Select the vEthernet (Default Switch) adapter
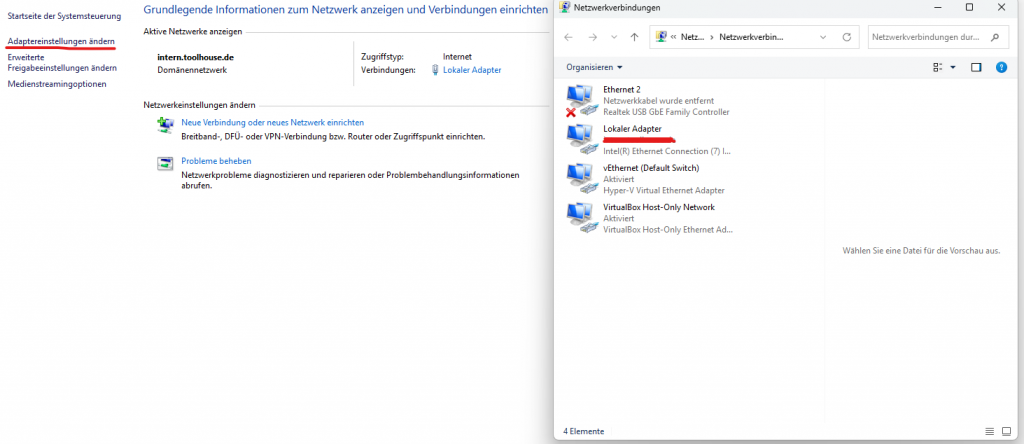Image resolution: width=1024 pixels, height=444 pixels. (650, 168)
